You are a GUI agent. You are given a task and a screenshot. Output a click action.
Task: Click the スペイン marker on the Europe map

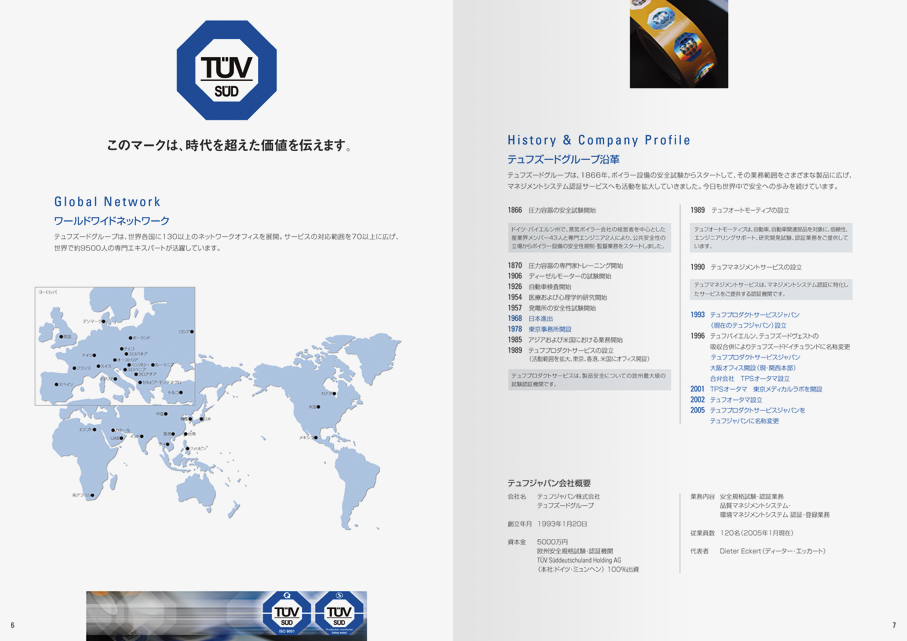tap(56, 384)
